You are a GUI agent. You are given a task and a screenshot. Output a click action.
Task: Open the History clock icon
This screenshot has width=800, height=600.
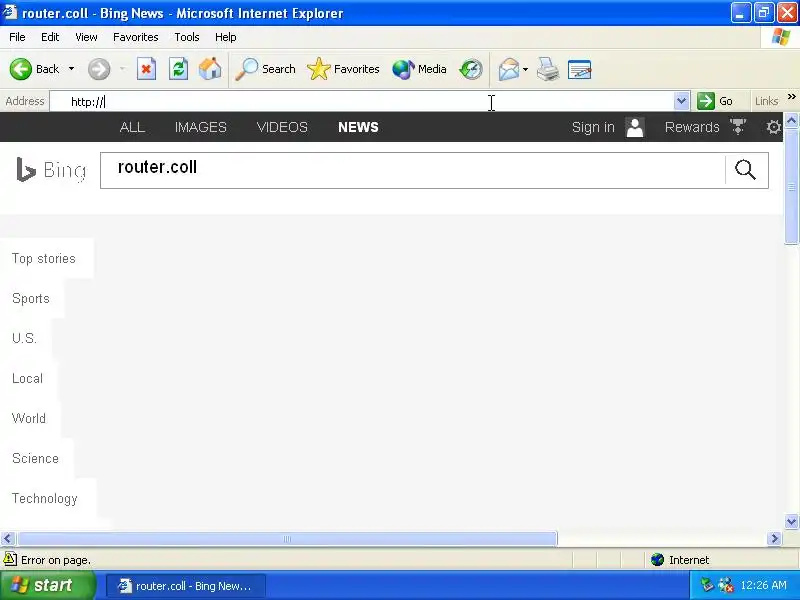click(470, 69)
